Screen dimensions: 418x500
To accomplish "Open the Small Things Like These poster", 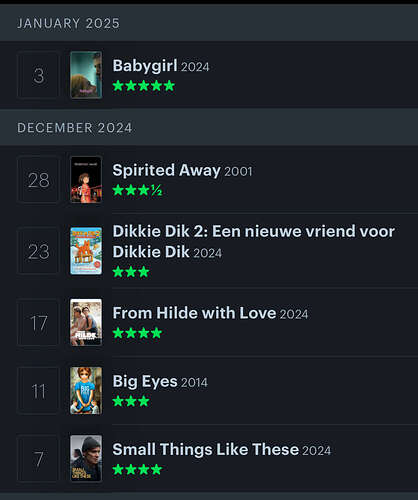I will 86,458.
